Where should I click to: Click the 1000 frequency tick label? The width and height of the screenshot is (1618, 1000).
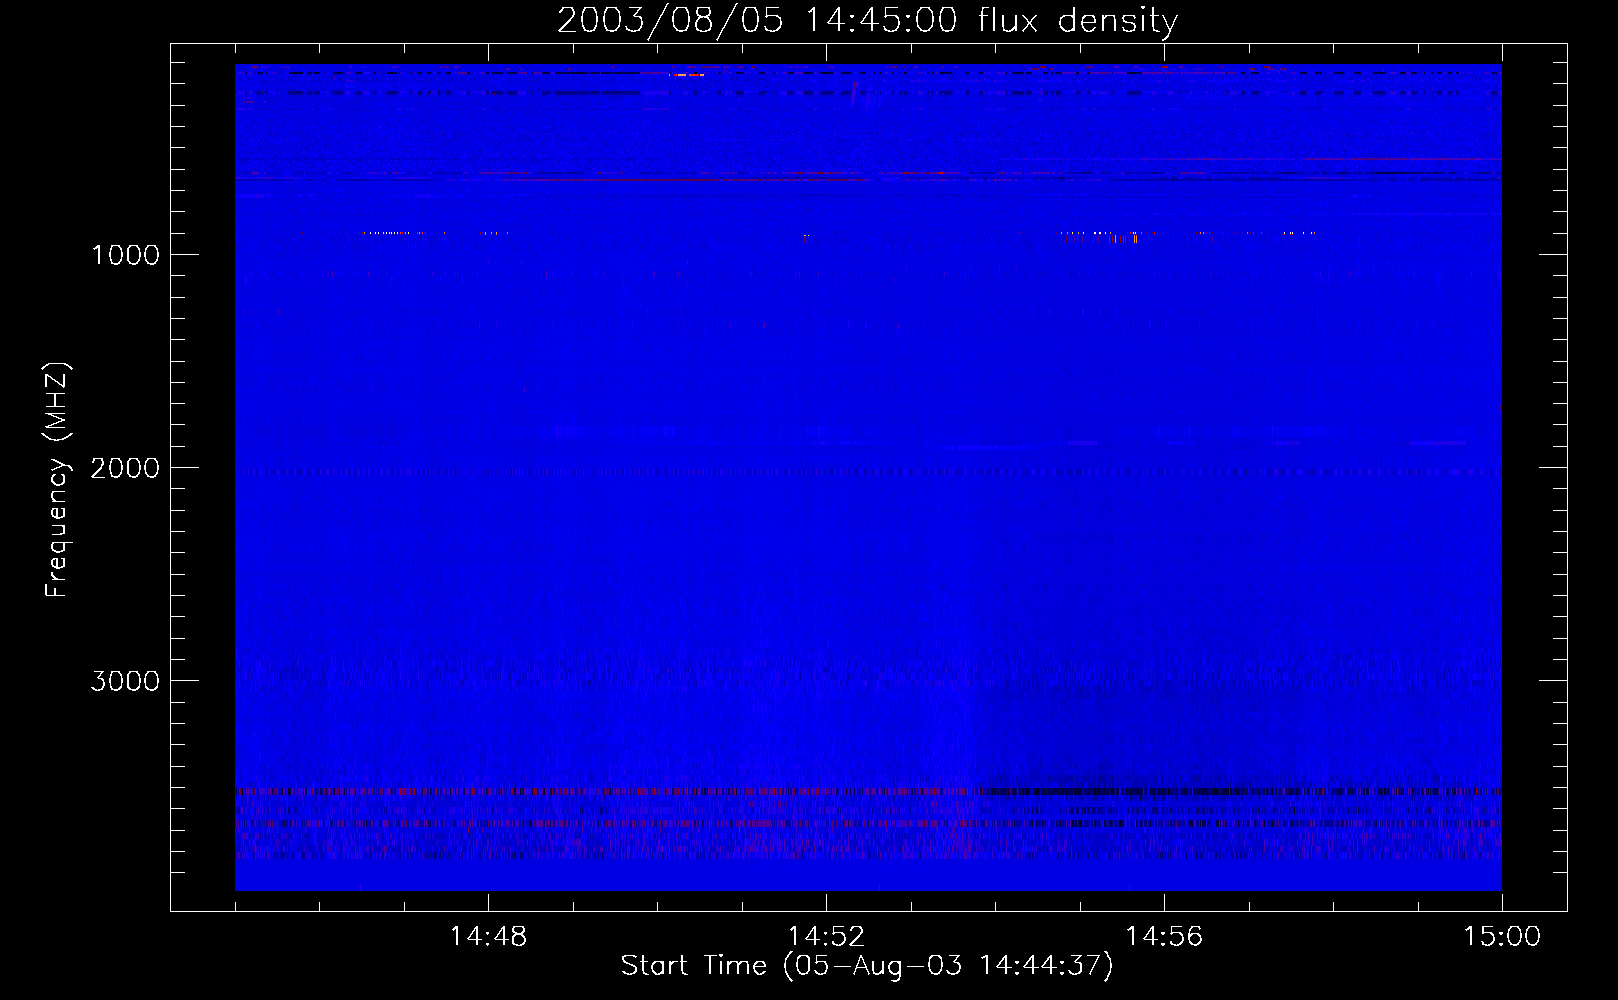[x=125, y=255]
